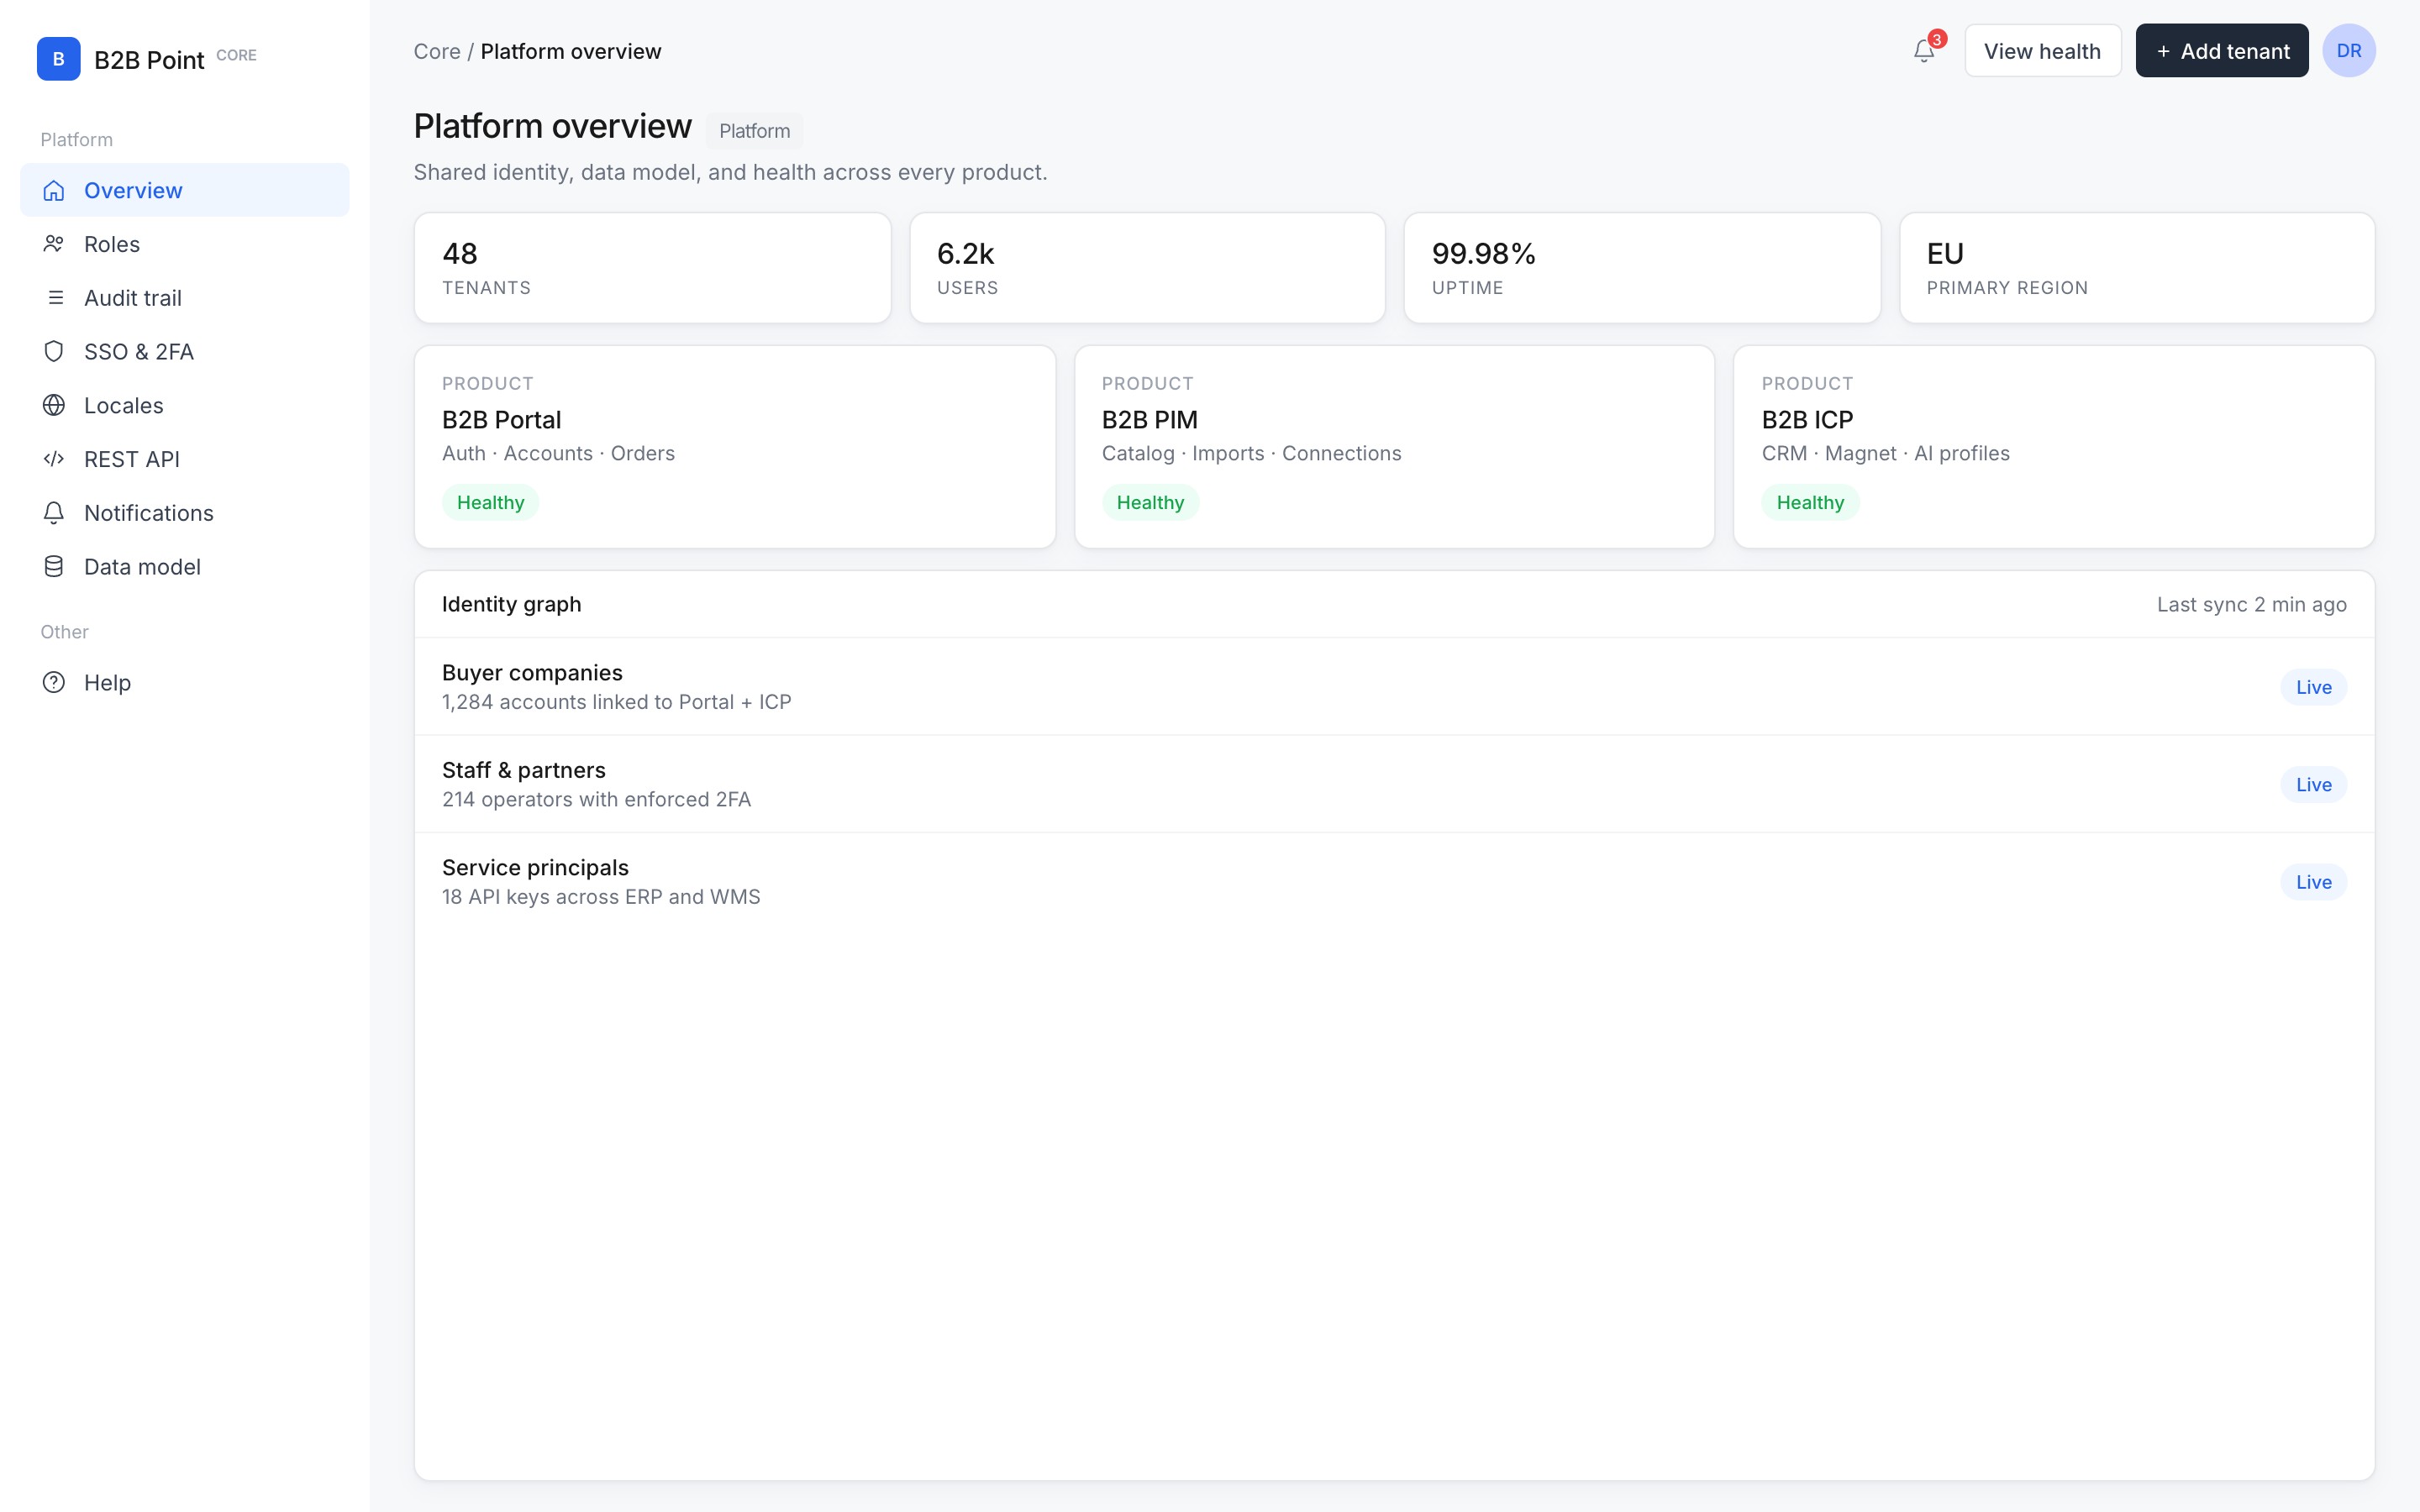Image resolution: width=2420 pixels, height=1512 pixels.
Task: Click the SSO & 2FA shield icon
Action: [54, 352]
